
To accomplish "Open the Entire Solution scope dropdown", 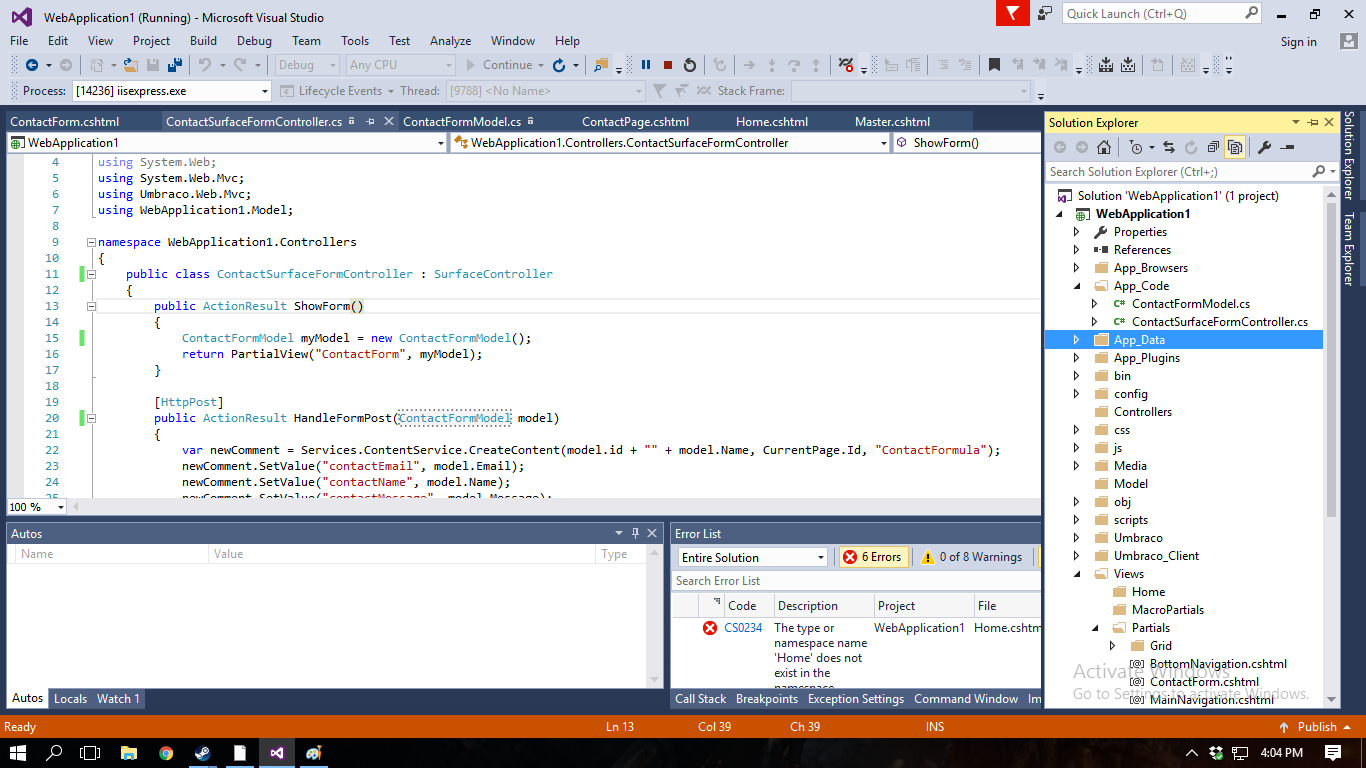I will point(752,557).
